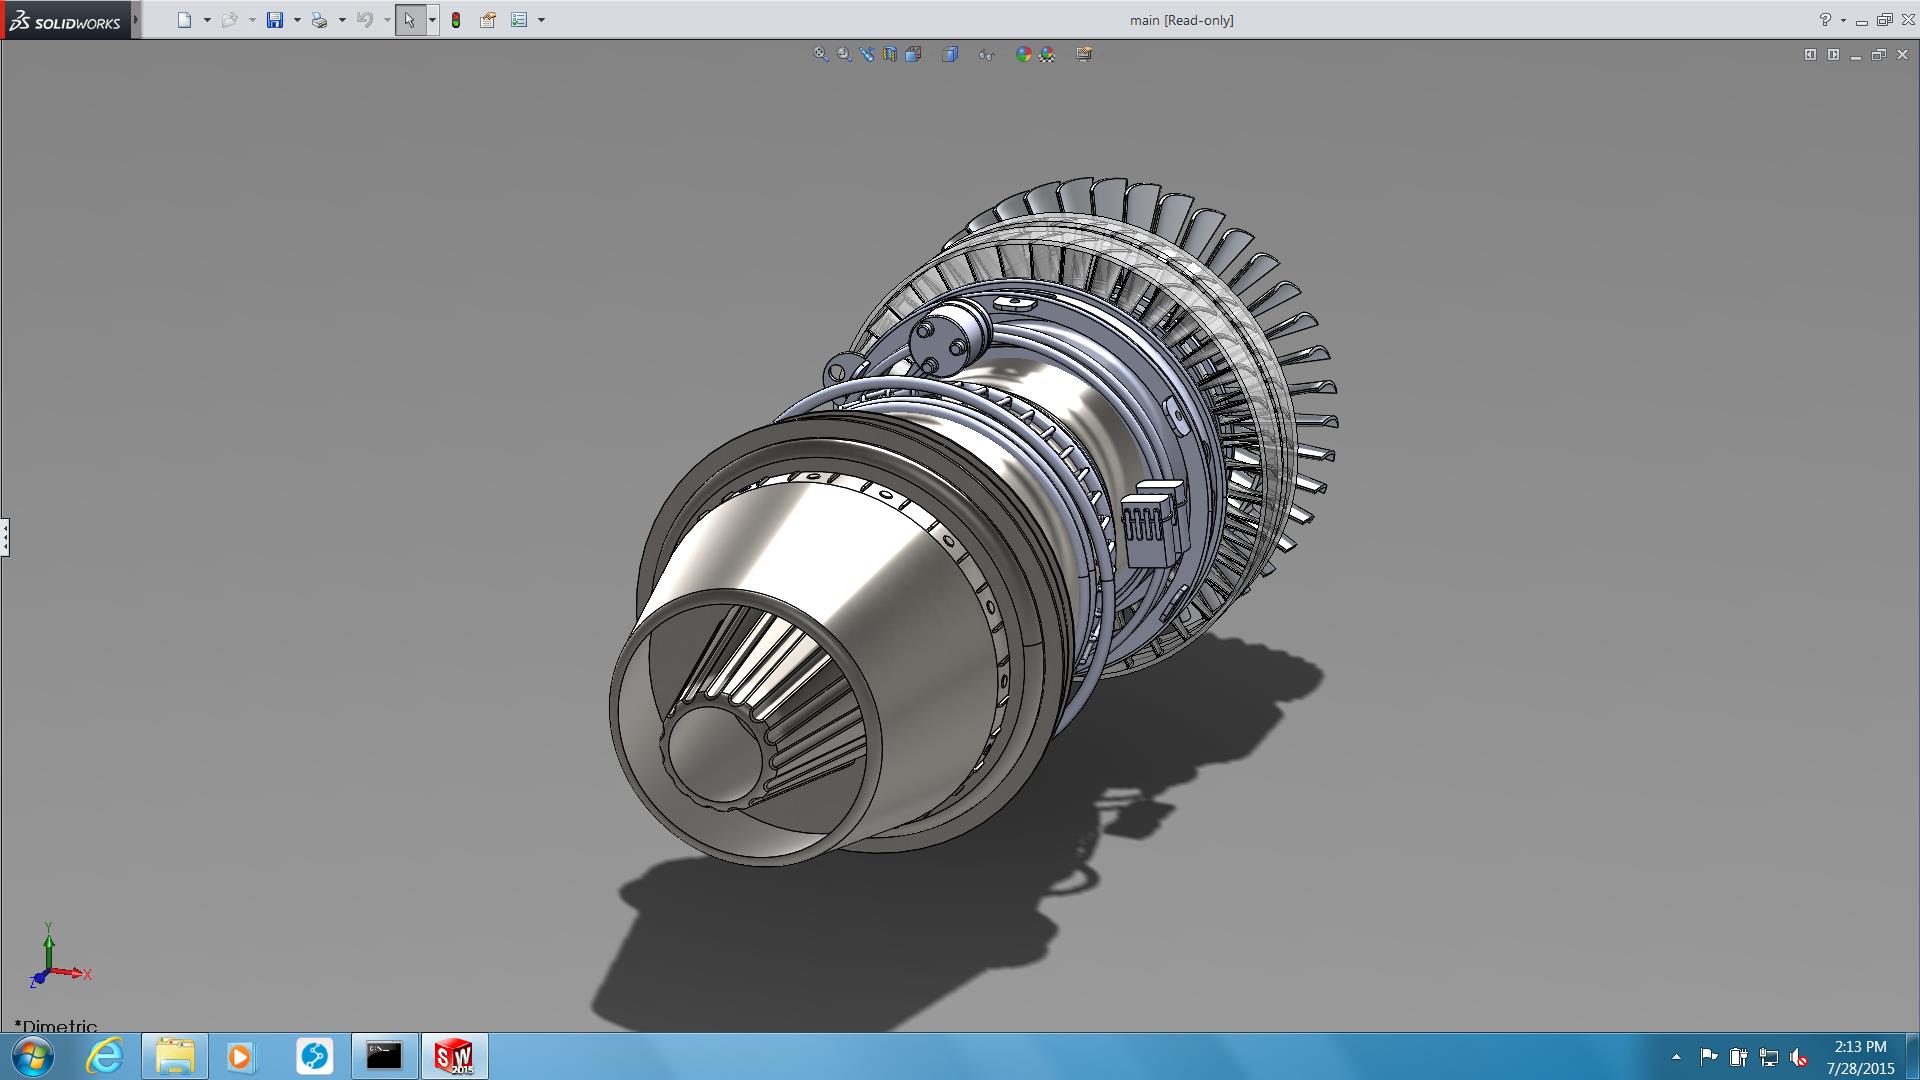This screenshot has width=1920, height=1080.
Task: Expand the SolidWorks menu flyout arrow
Action: (x=136, y=20)
